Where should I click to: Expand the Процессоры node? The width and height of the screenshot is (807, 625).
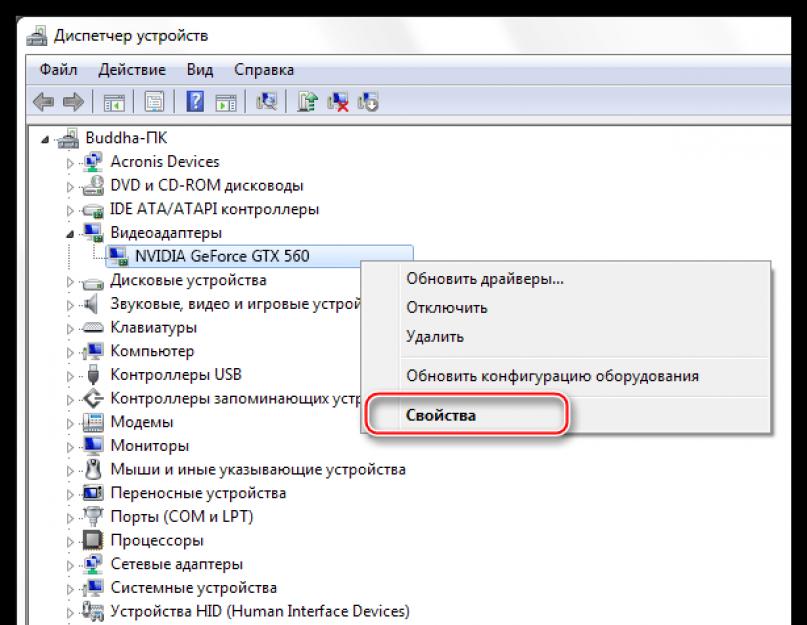click(x=70, y=541)
